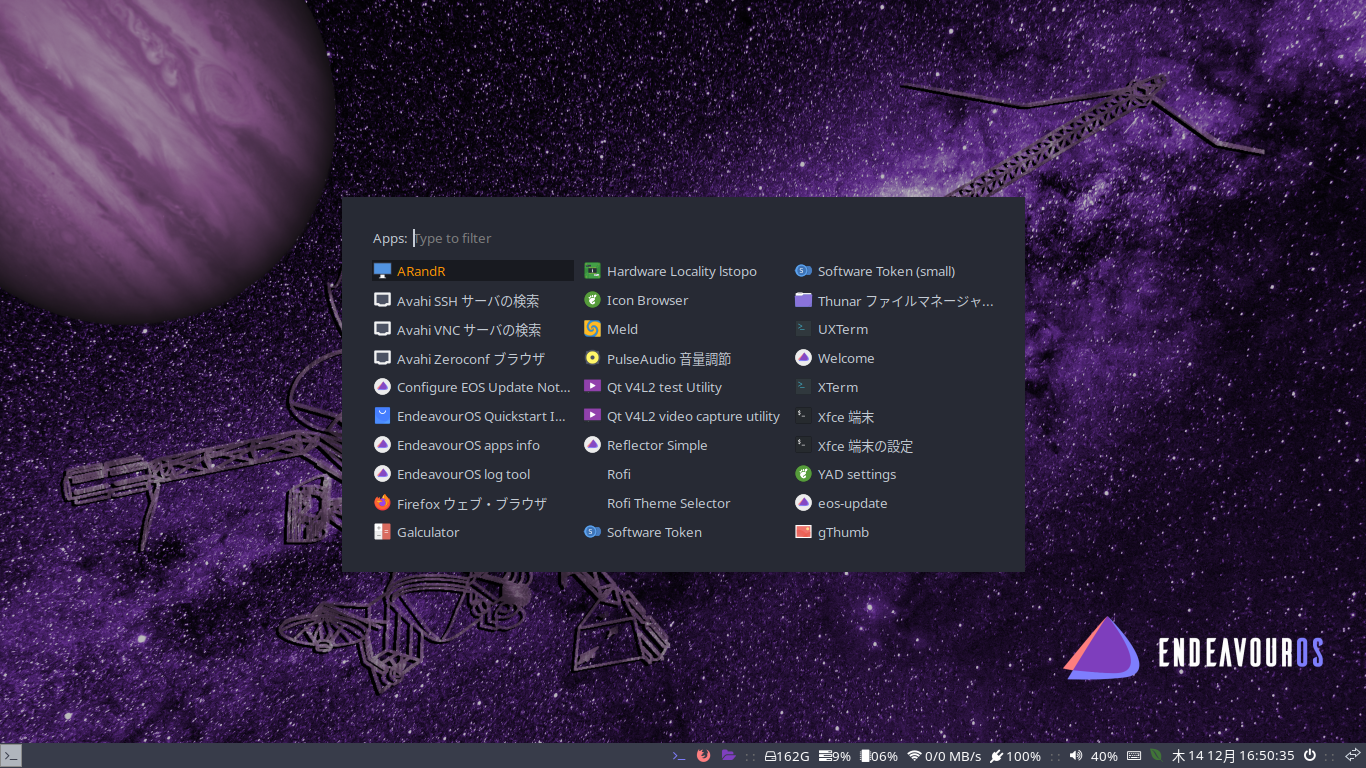Open Icon Browser
Image resolution: width=1366 pixels, height=768 pixels.
click(683, 300)
